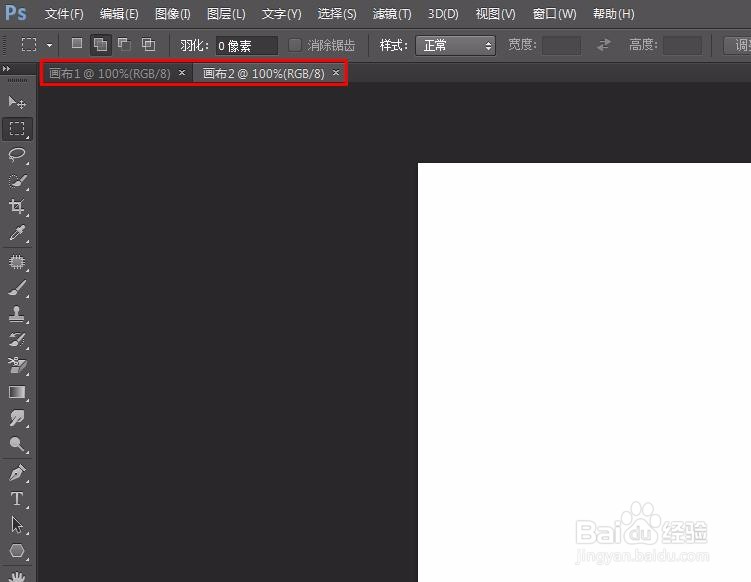Choose Add to Selection mode
This screenshot has width=751, height=582.
pyautogui.click(x=101, y=45)
